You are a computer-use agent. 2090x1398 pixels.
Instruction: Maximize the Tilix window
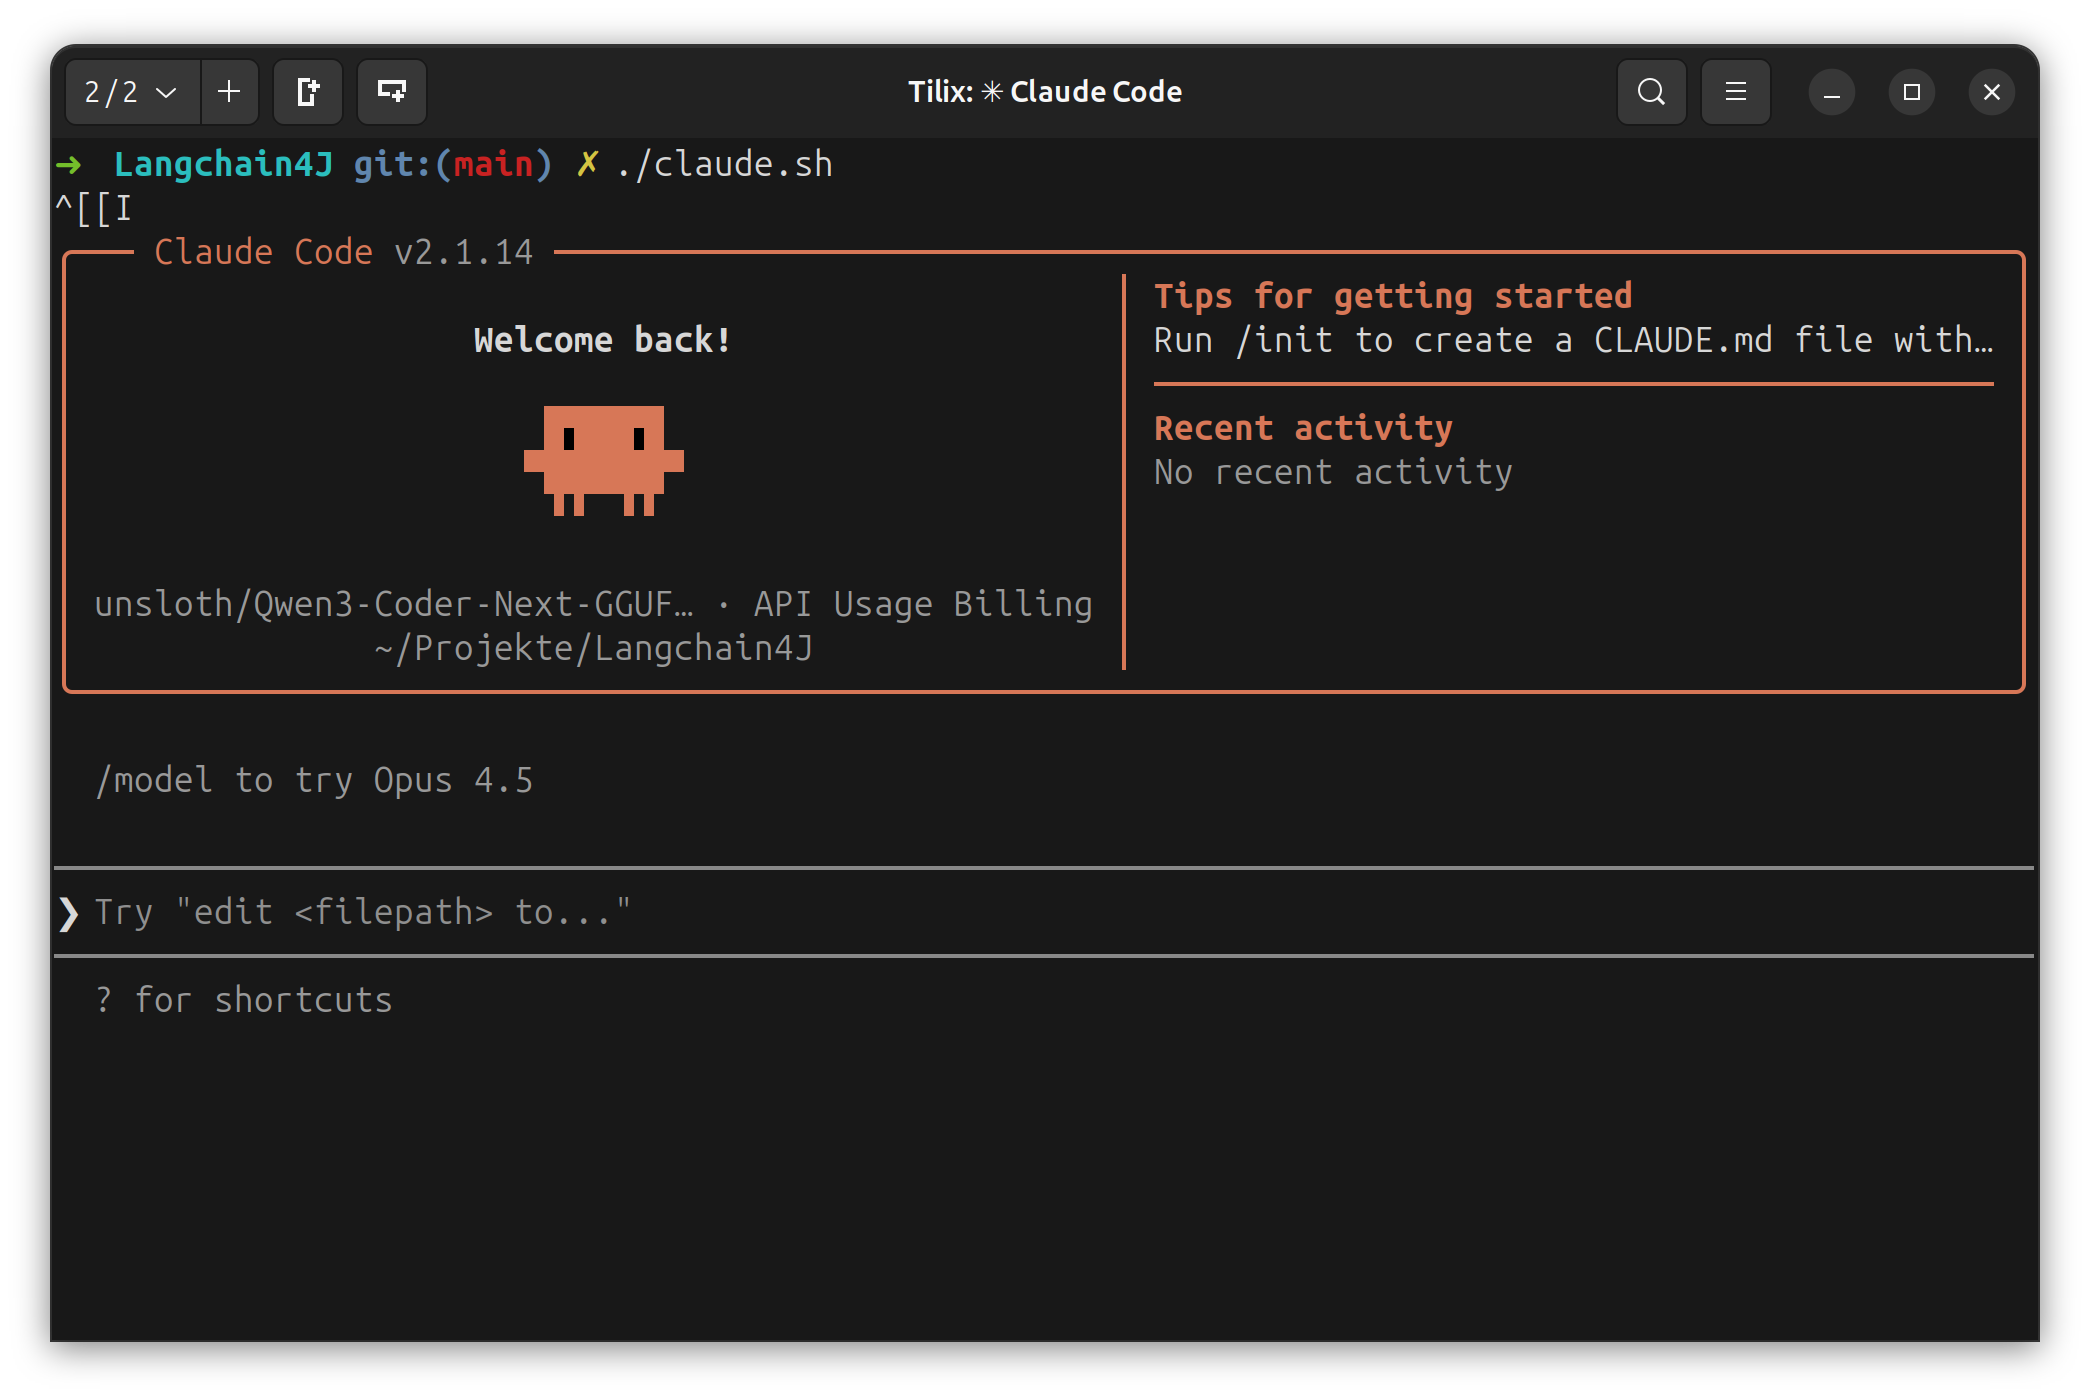[x=1911, y=93]
